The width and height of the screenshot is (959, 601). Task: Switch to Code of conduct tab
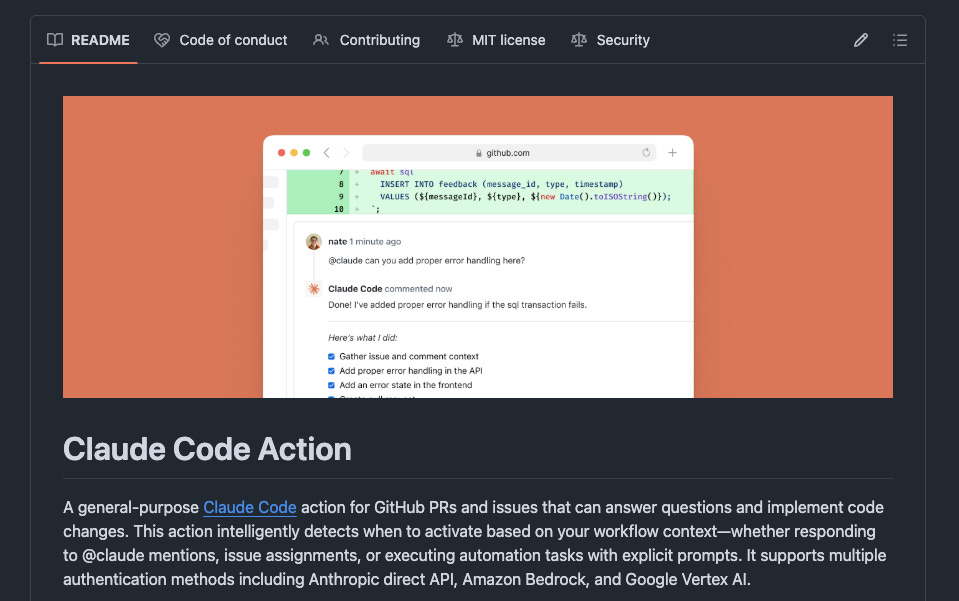(x=221, y=40)
